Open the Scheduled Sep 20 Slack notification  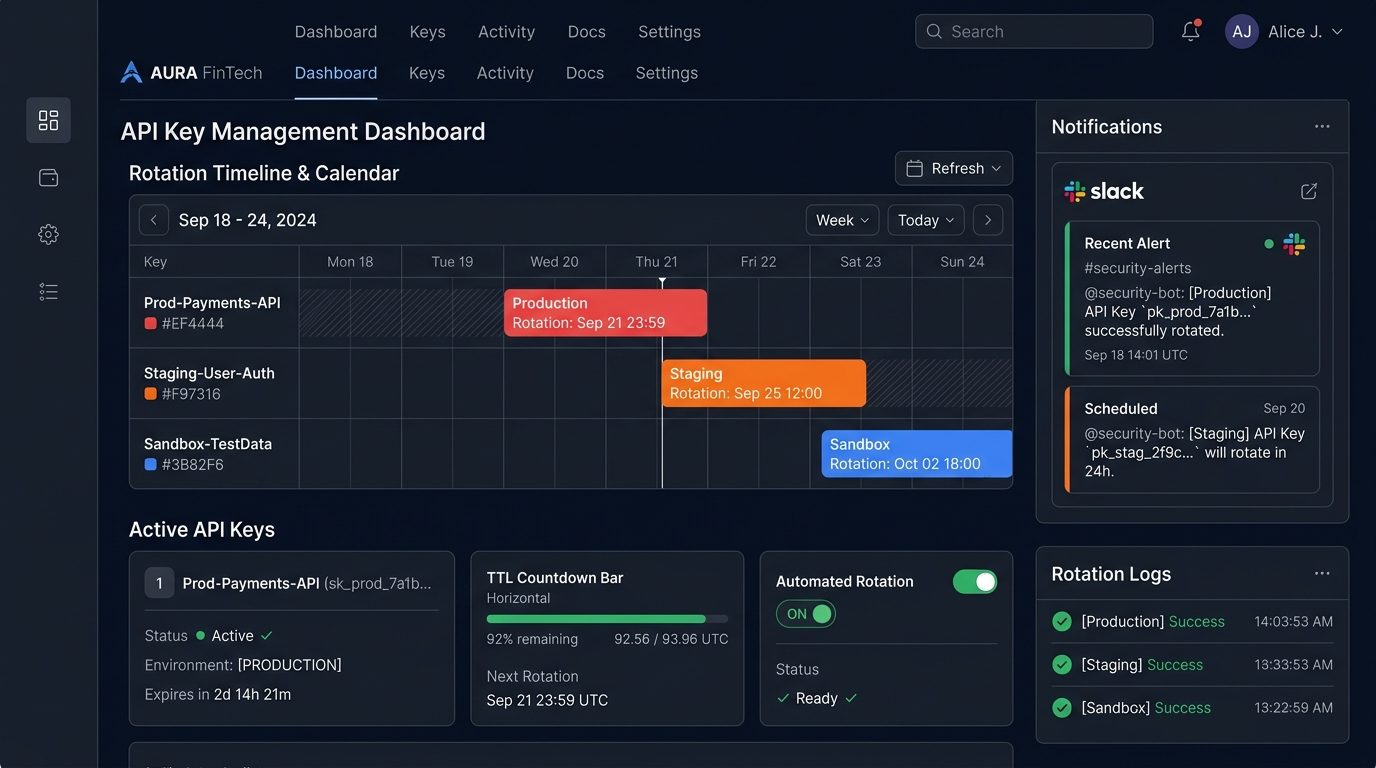click(x=1192, y=440)
